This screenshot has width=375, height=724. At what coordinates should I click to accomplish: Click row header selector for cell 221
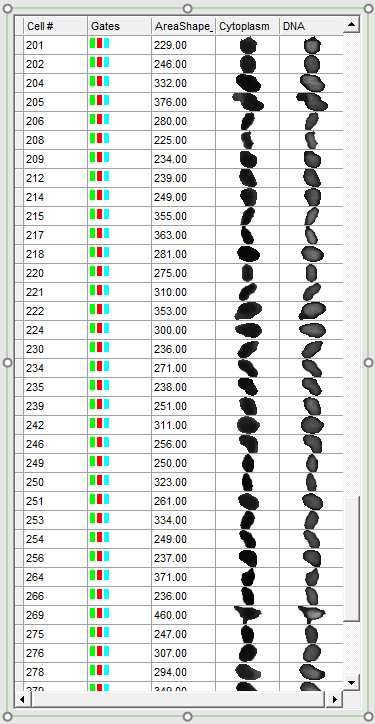(x=19, y=292)
